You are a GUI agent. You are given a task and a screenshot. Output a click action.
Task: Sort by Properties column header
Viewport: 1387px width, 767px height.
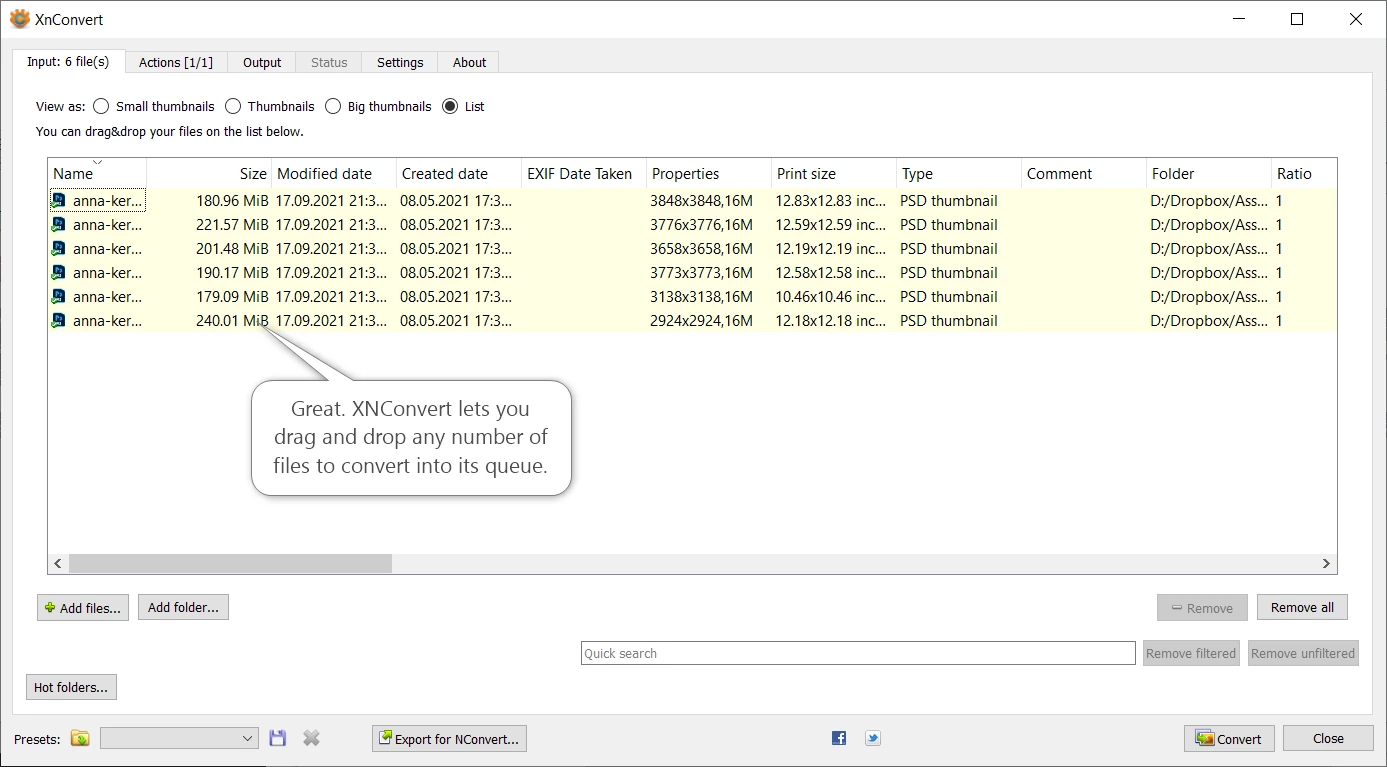click(x=709, y=173)
